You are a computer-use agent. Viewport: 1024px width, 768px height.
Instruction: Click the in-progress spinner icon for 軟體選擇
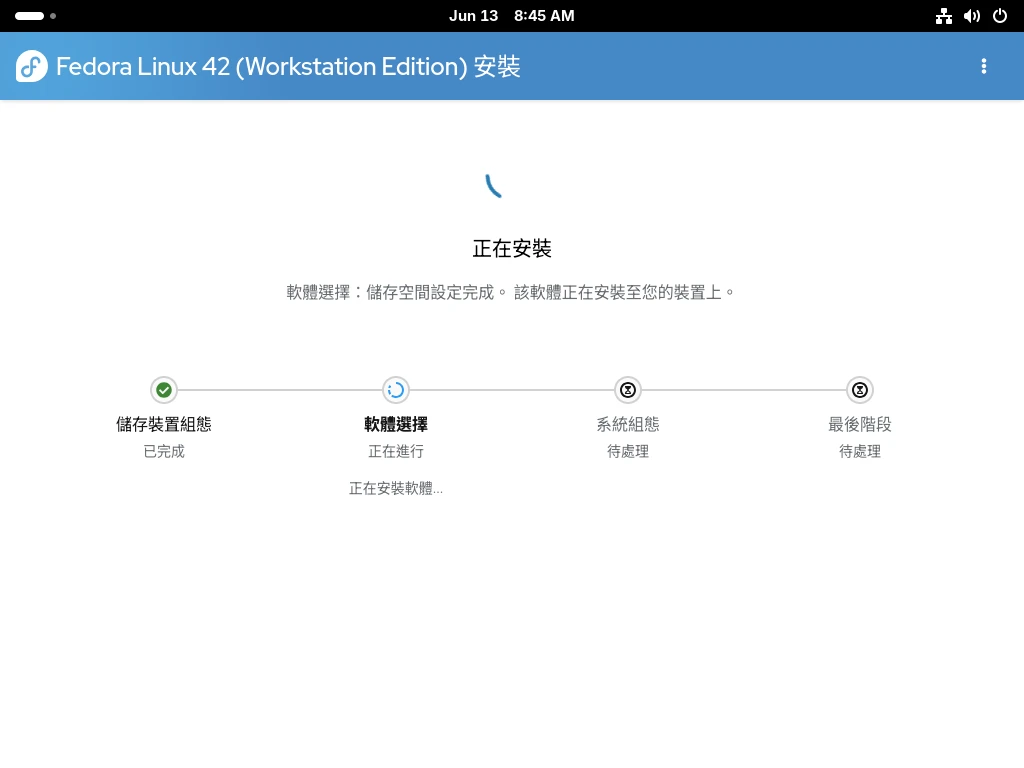[396, 390]
